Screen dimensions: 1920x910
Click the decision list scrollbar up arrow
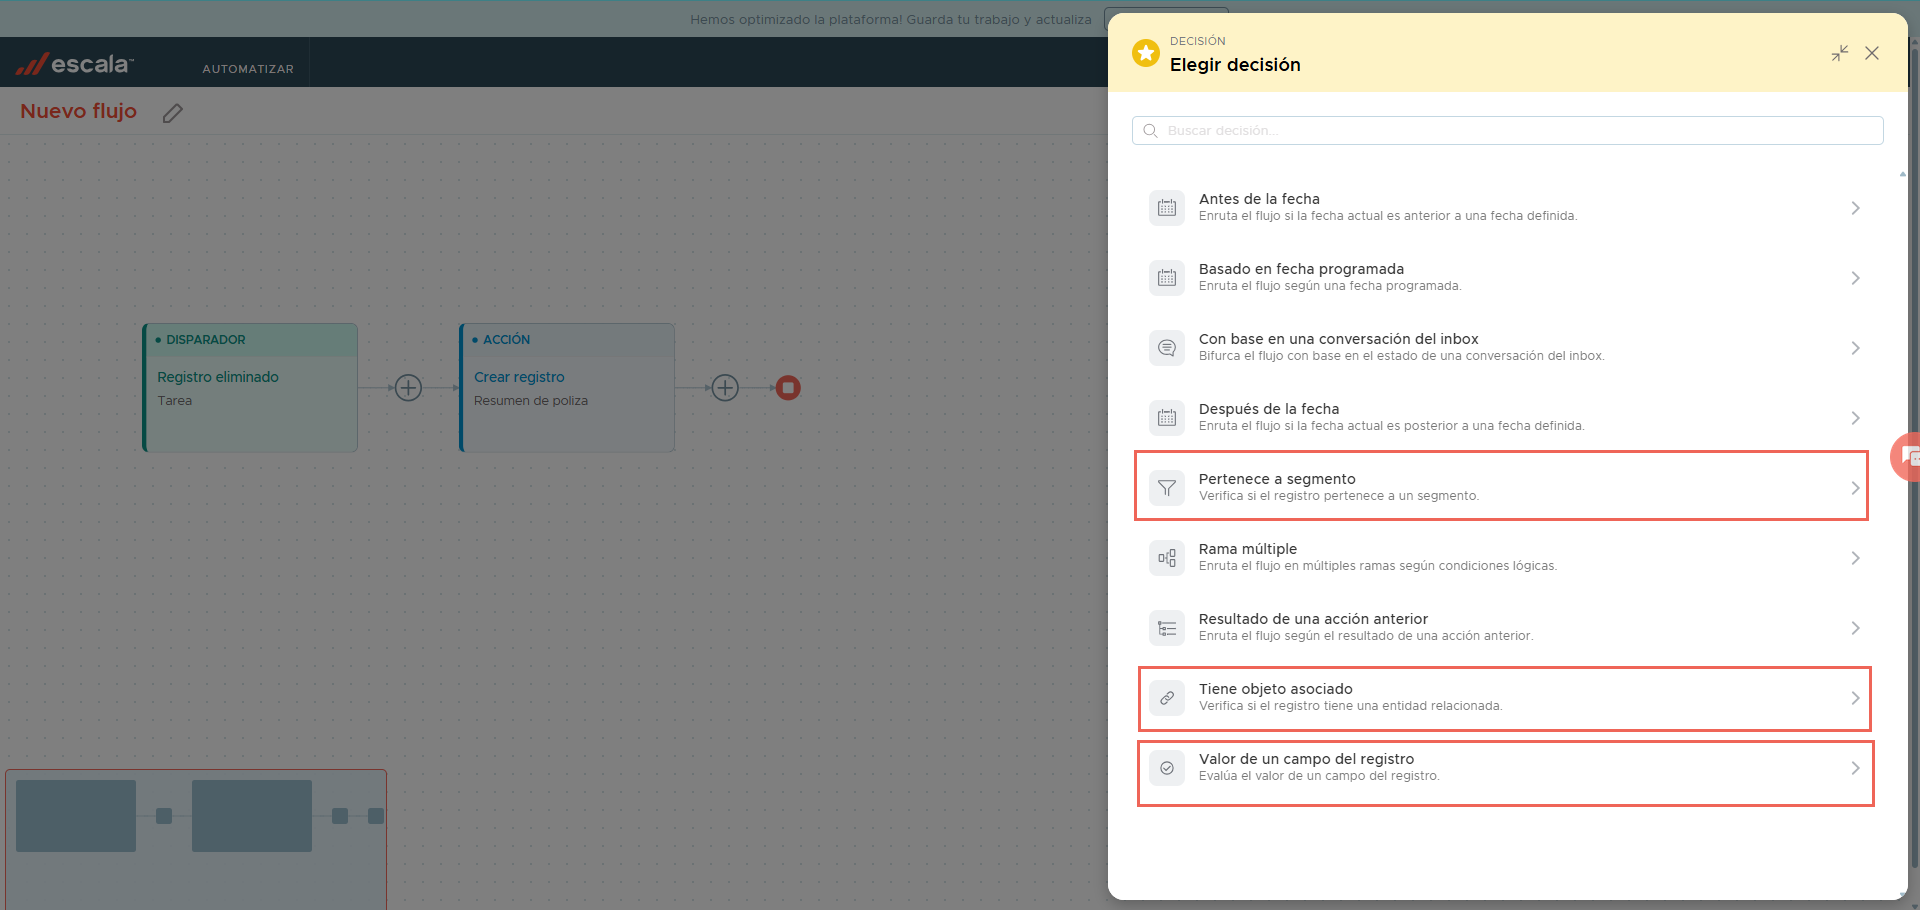coord(1902,174)
